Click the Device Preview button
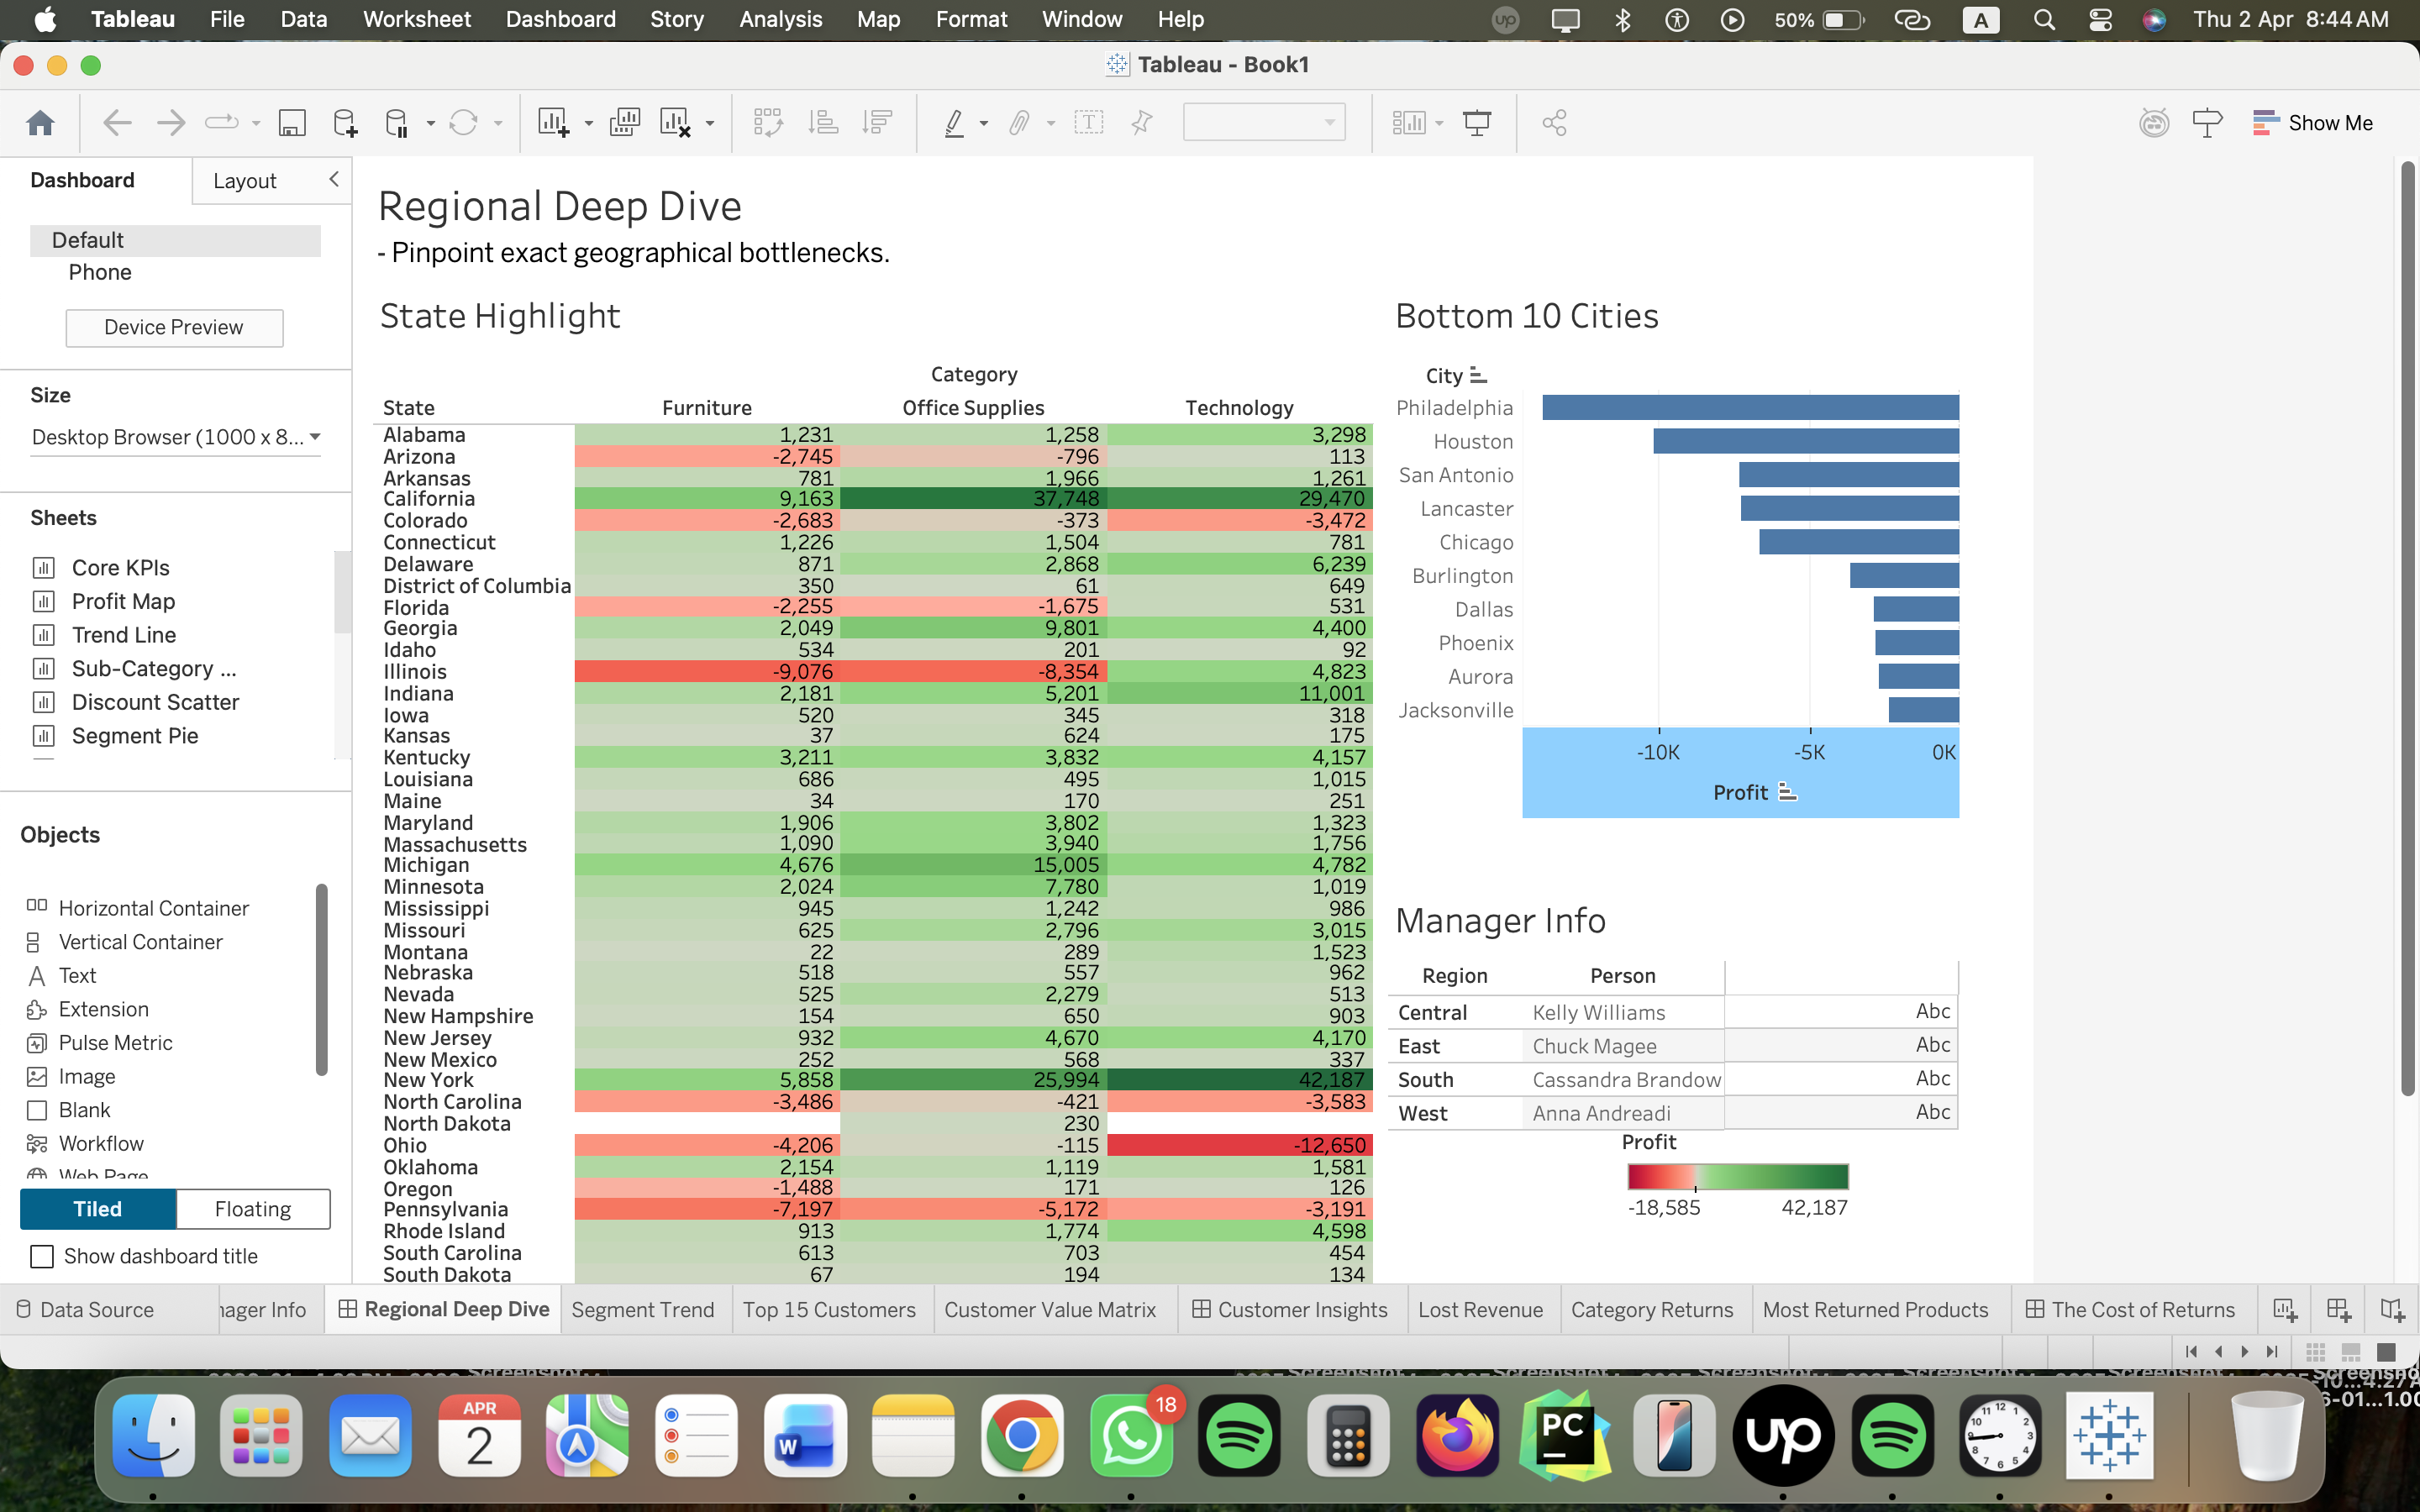Viewport: 2420px width, 1512px height. [174, 327]
